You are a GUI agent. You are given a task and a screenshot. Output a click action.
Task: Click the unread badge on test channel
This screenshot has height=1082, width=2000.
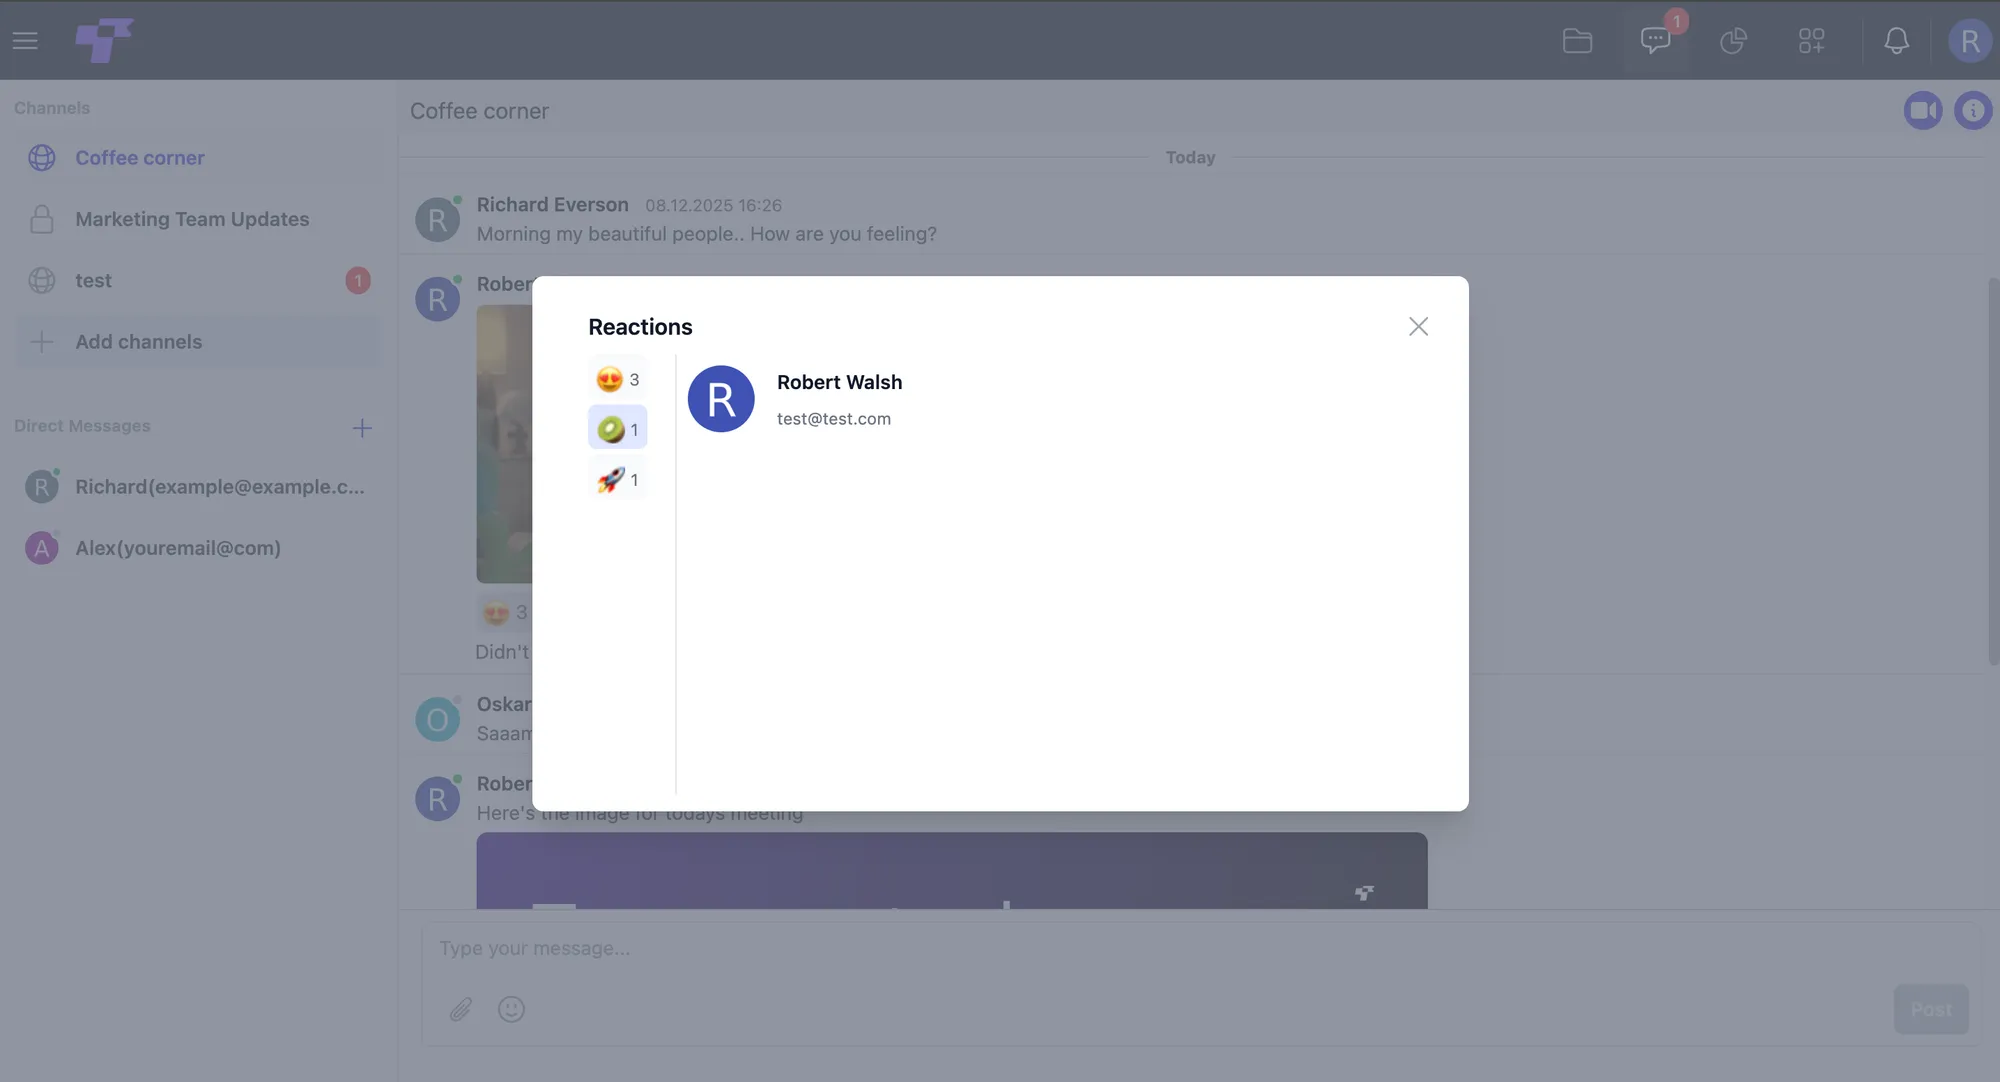(358, 281)
